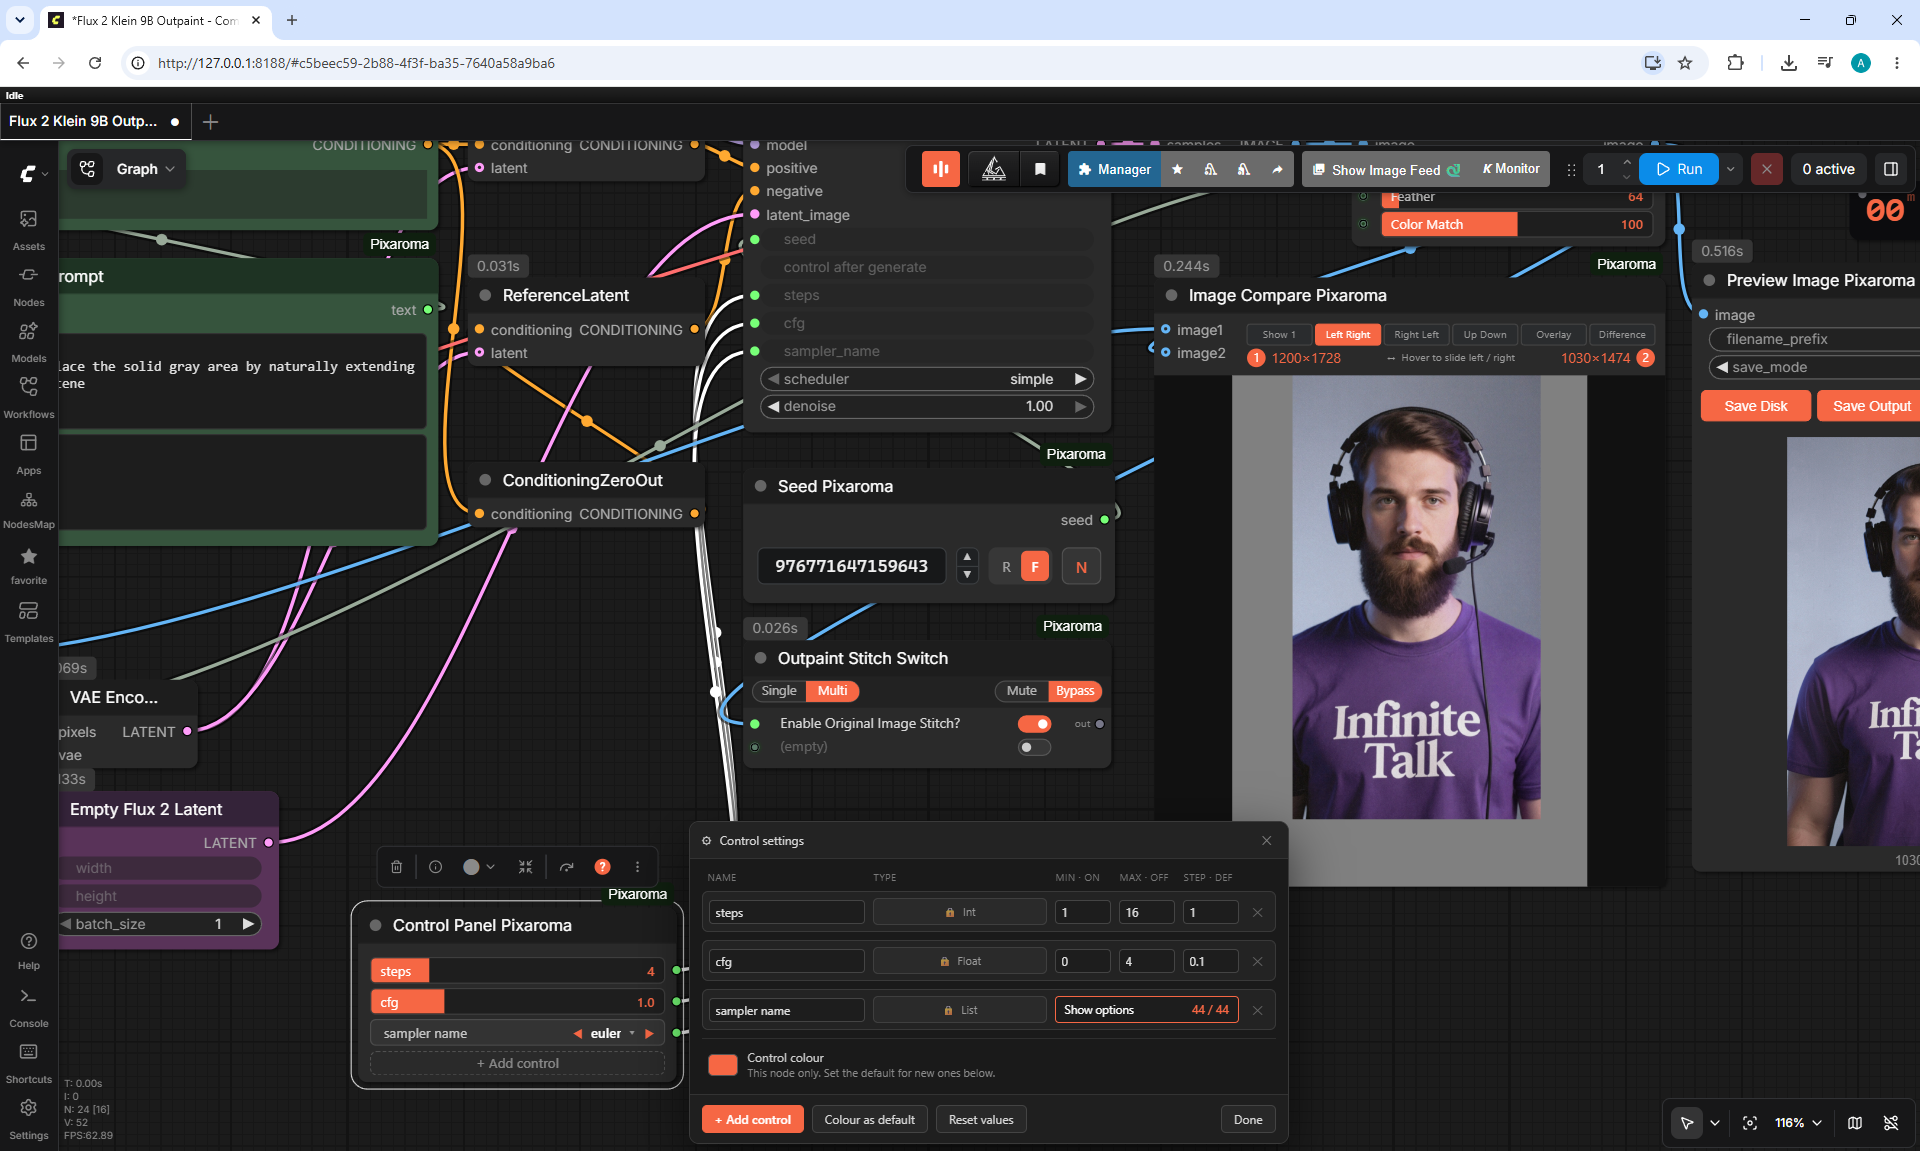The height and width of the screenshot is (1151, 1920).
Task: Adjust the steps slider in Control Panel
Action: [517, 971]
